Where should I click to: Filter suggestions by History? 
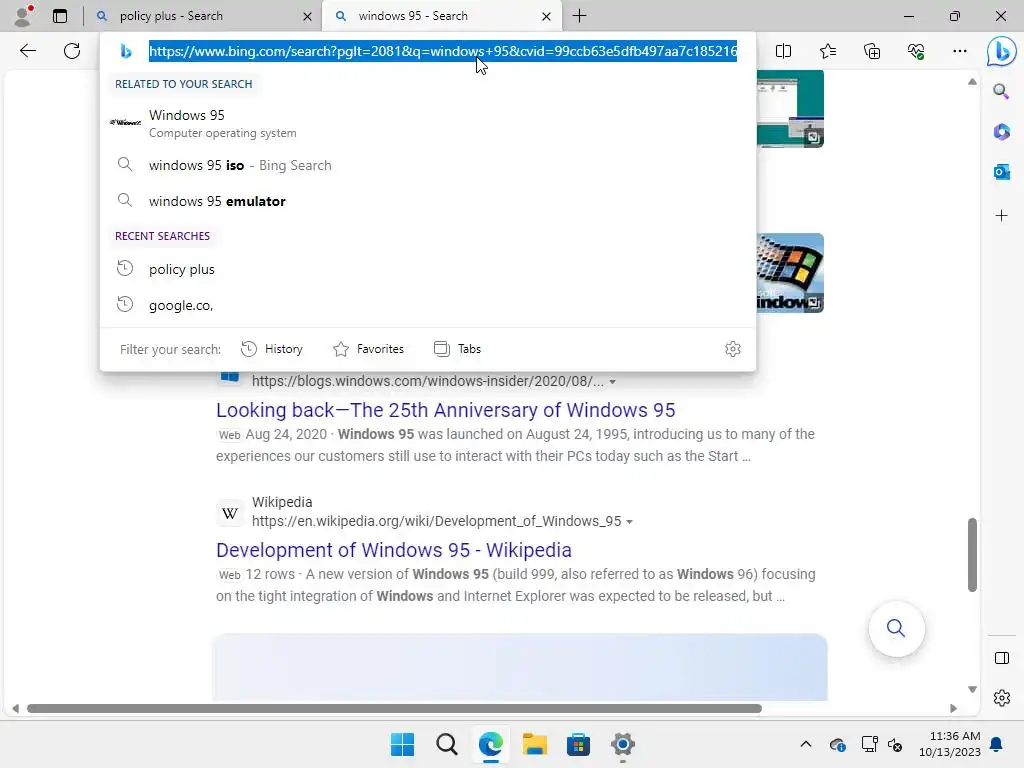[272, 349]
